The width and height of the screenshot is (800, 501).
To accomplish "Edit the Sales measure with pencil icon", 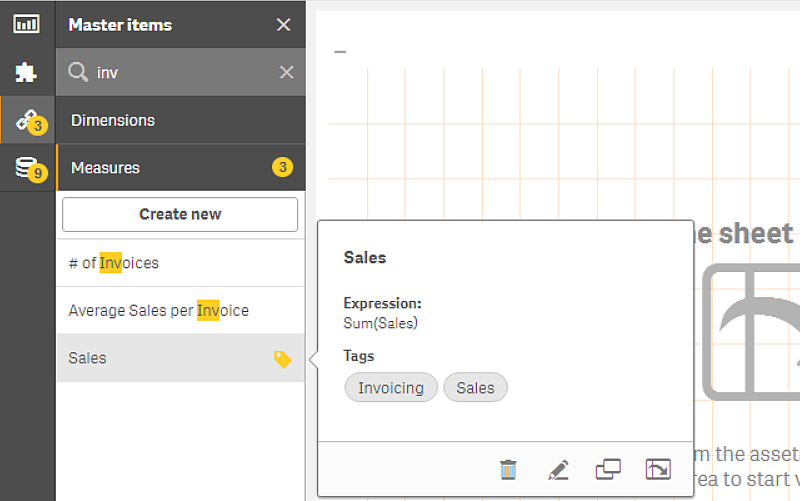I will pos(558,469).
